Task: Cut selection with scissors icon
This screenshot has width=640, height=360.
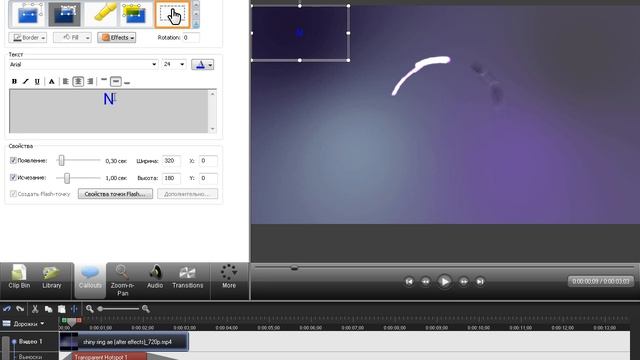Action: click(35, 309)
